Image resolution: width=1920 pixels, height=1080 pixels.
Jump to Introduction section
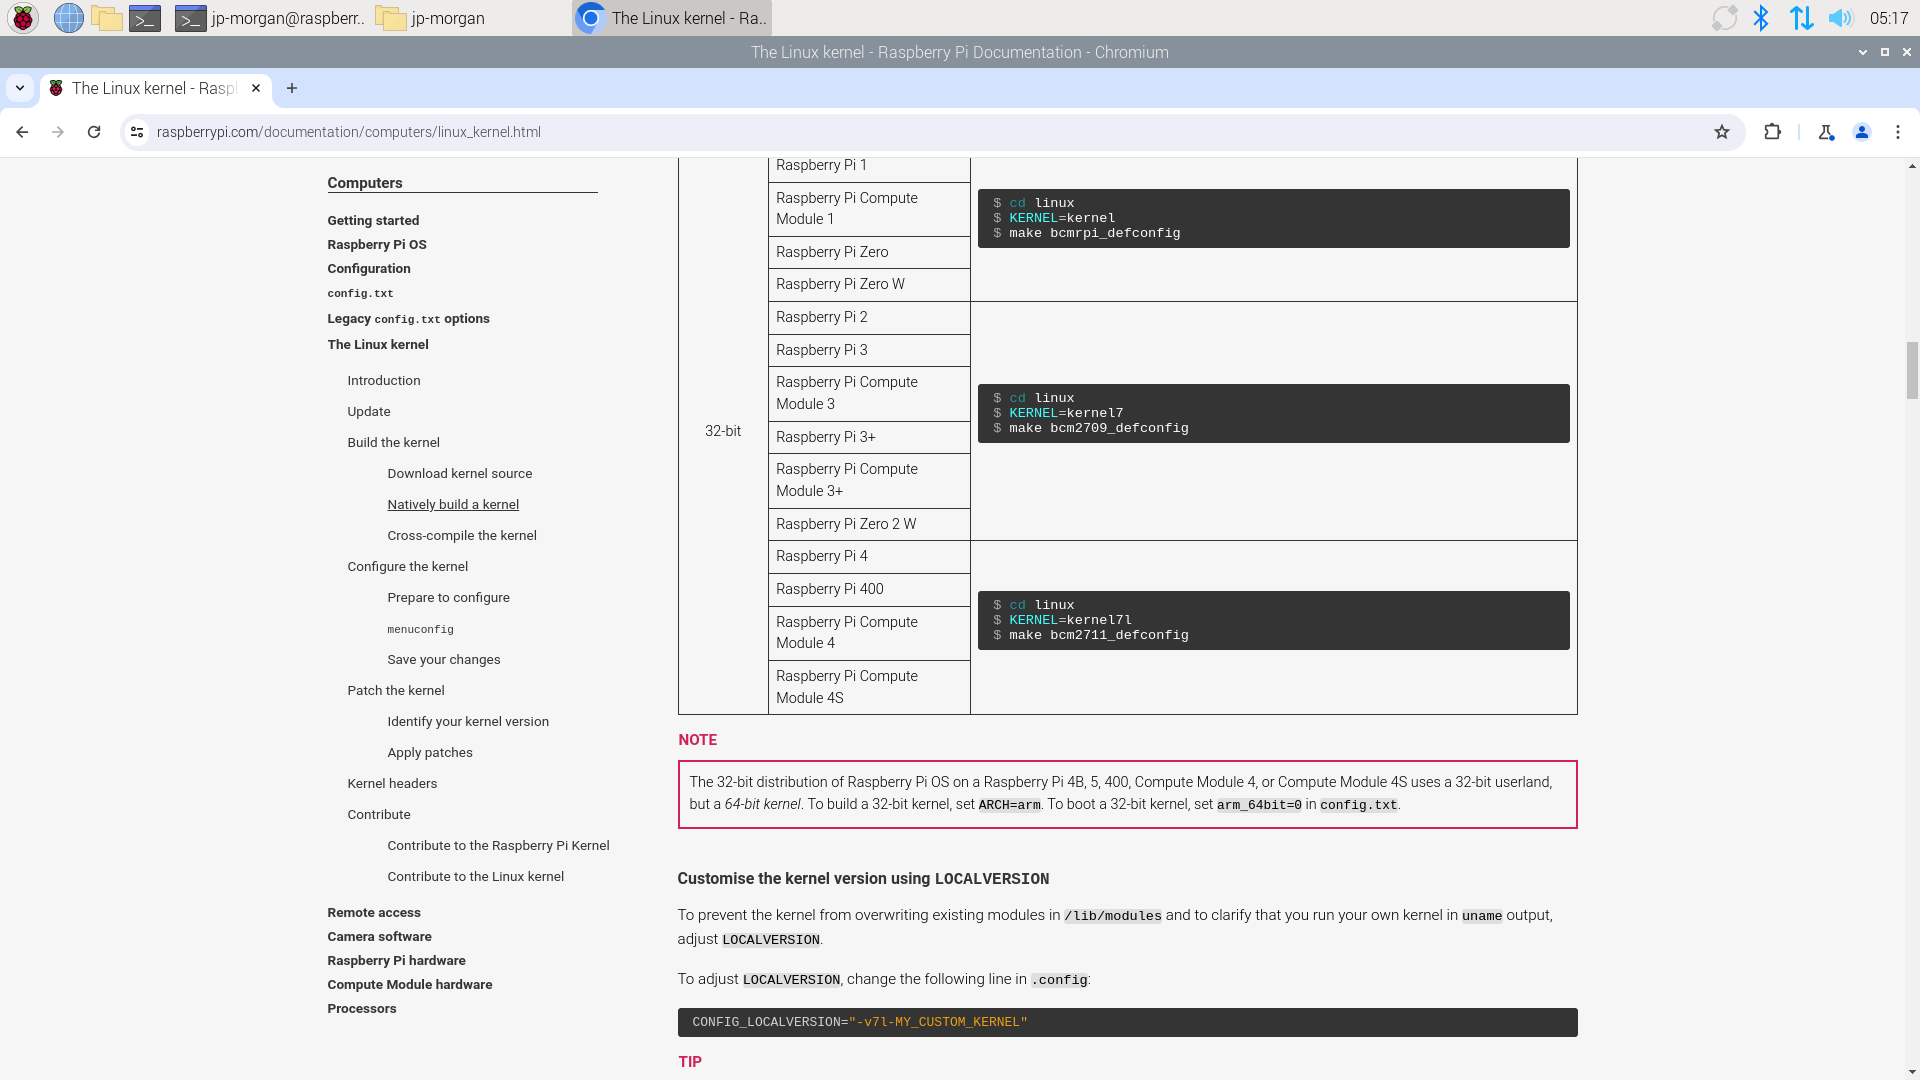click(384, 380)
